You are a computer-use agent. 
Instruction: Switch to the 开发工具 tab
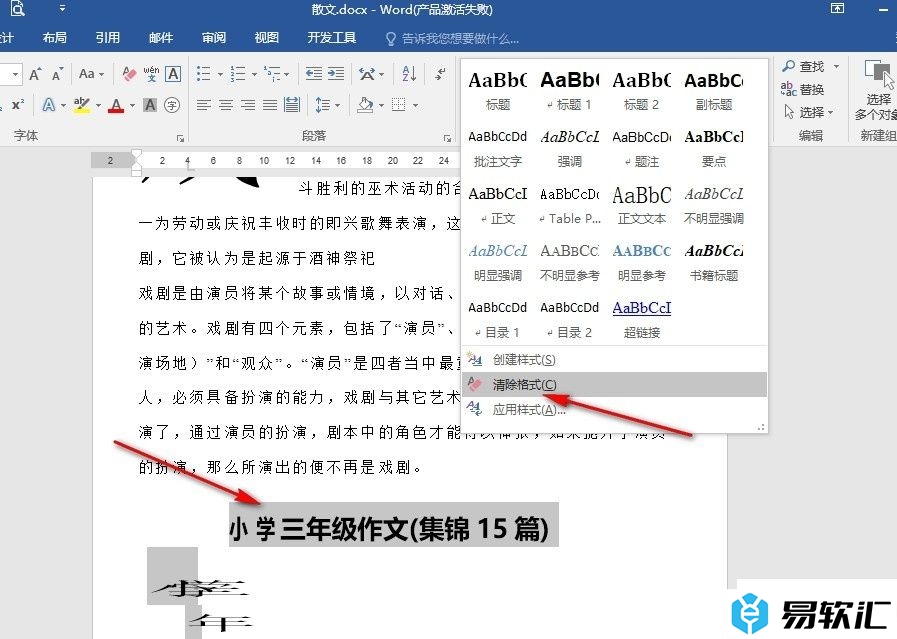point(332,38)
